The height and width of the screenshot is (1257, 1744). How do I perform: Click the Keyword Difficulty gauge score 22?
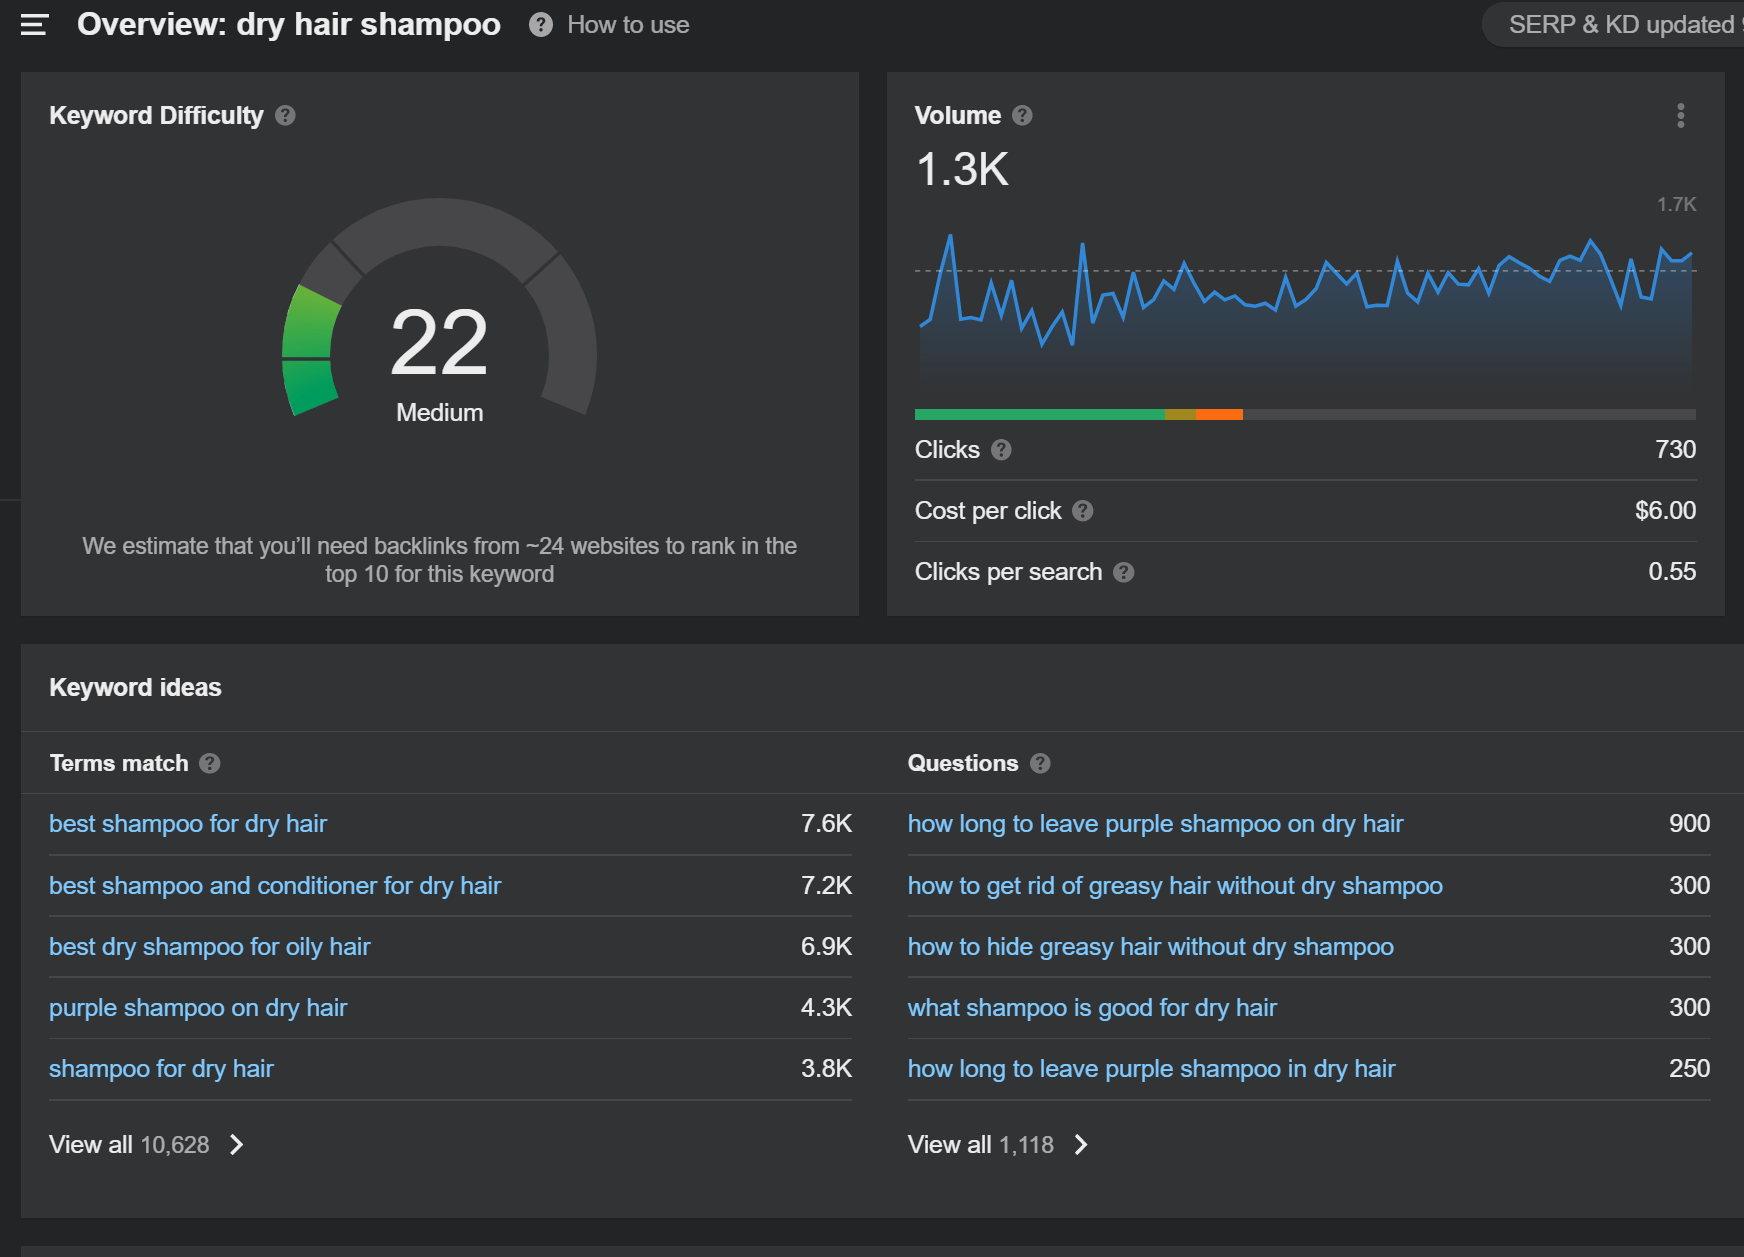(x=439, y=343)
